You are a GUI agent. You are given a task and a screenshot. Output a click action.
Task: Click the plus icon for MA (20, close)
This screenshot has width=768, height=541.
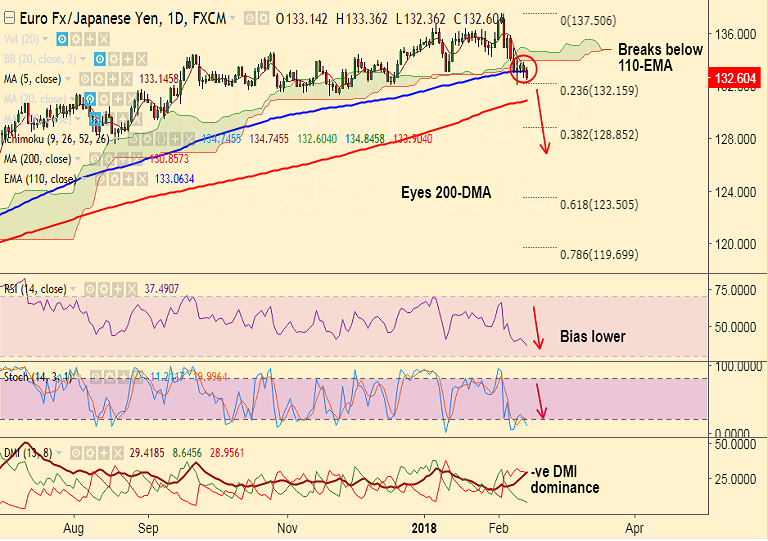[x=117, y=99]
